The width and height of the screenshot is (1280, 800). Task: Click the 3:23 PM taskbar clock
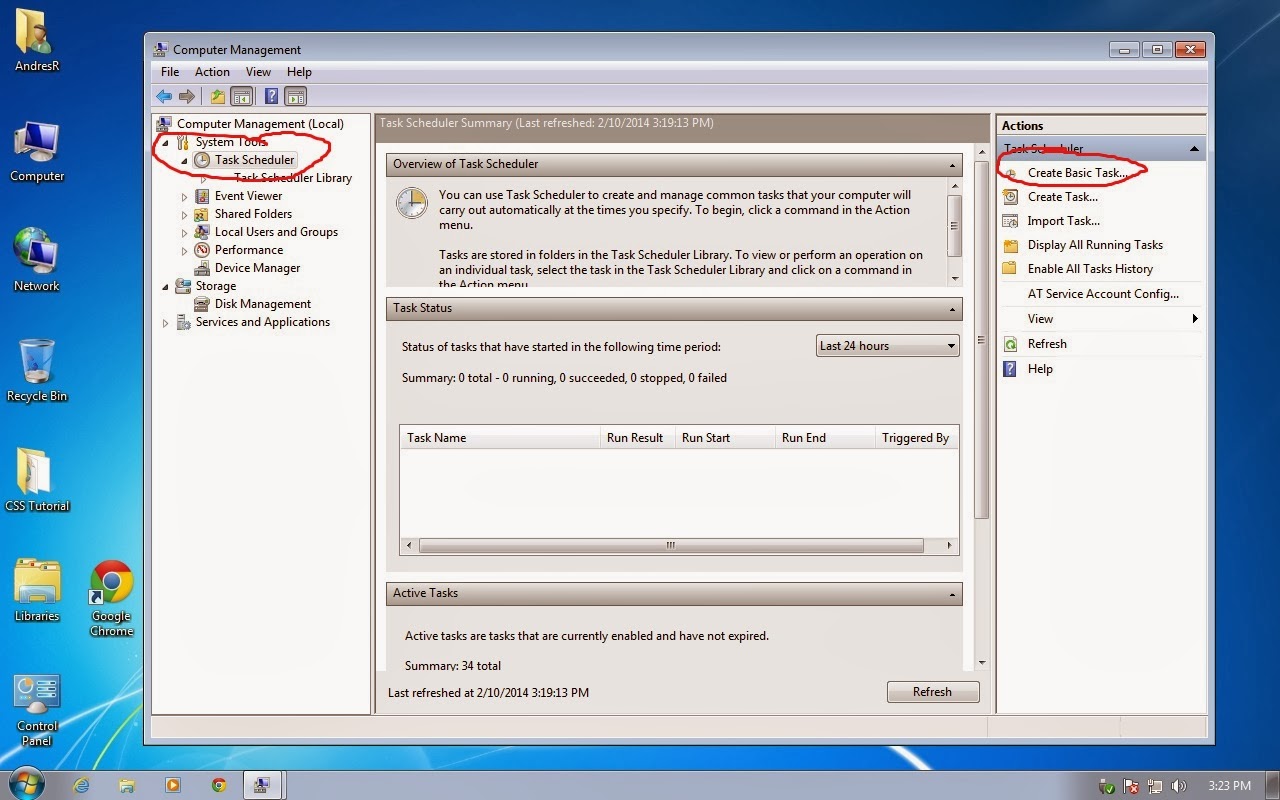1228,786
